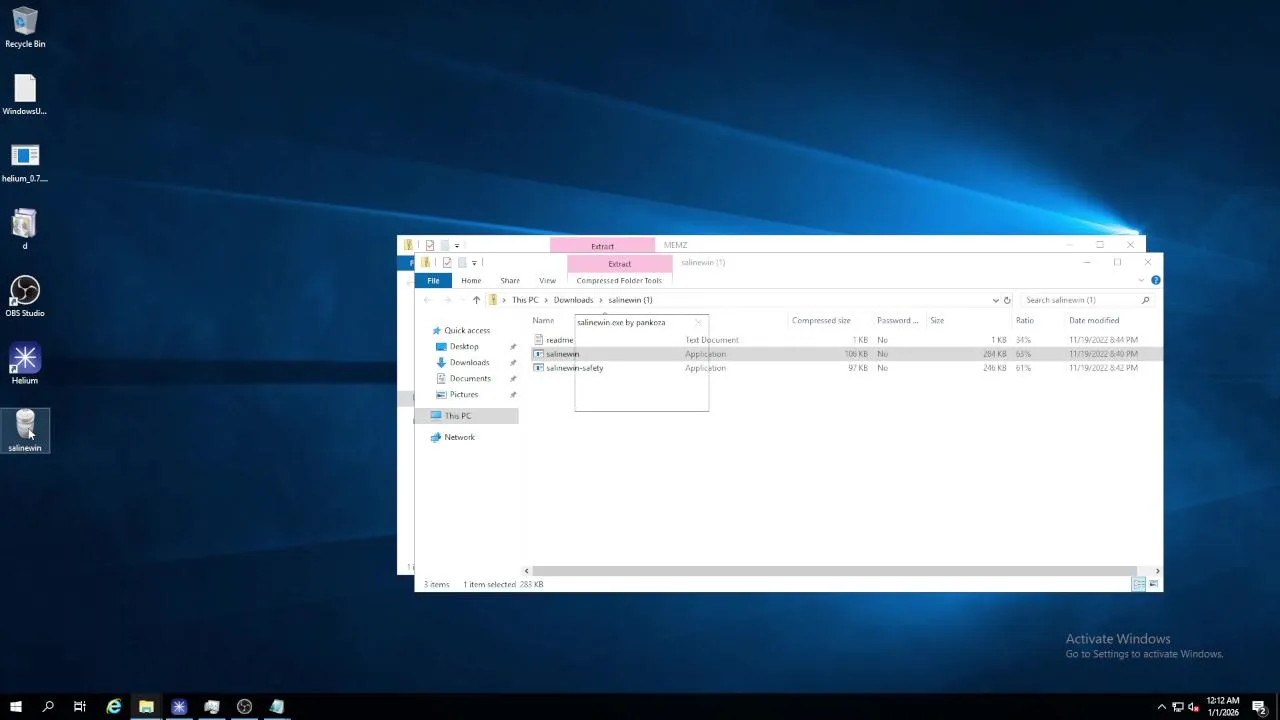Click the zip folder icon in salinewin (1) title bar
The height and width of the screenshot is (720, 1280).
425,262
